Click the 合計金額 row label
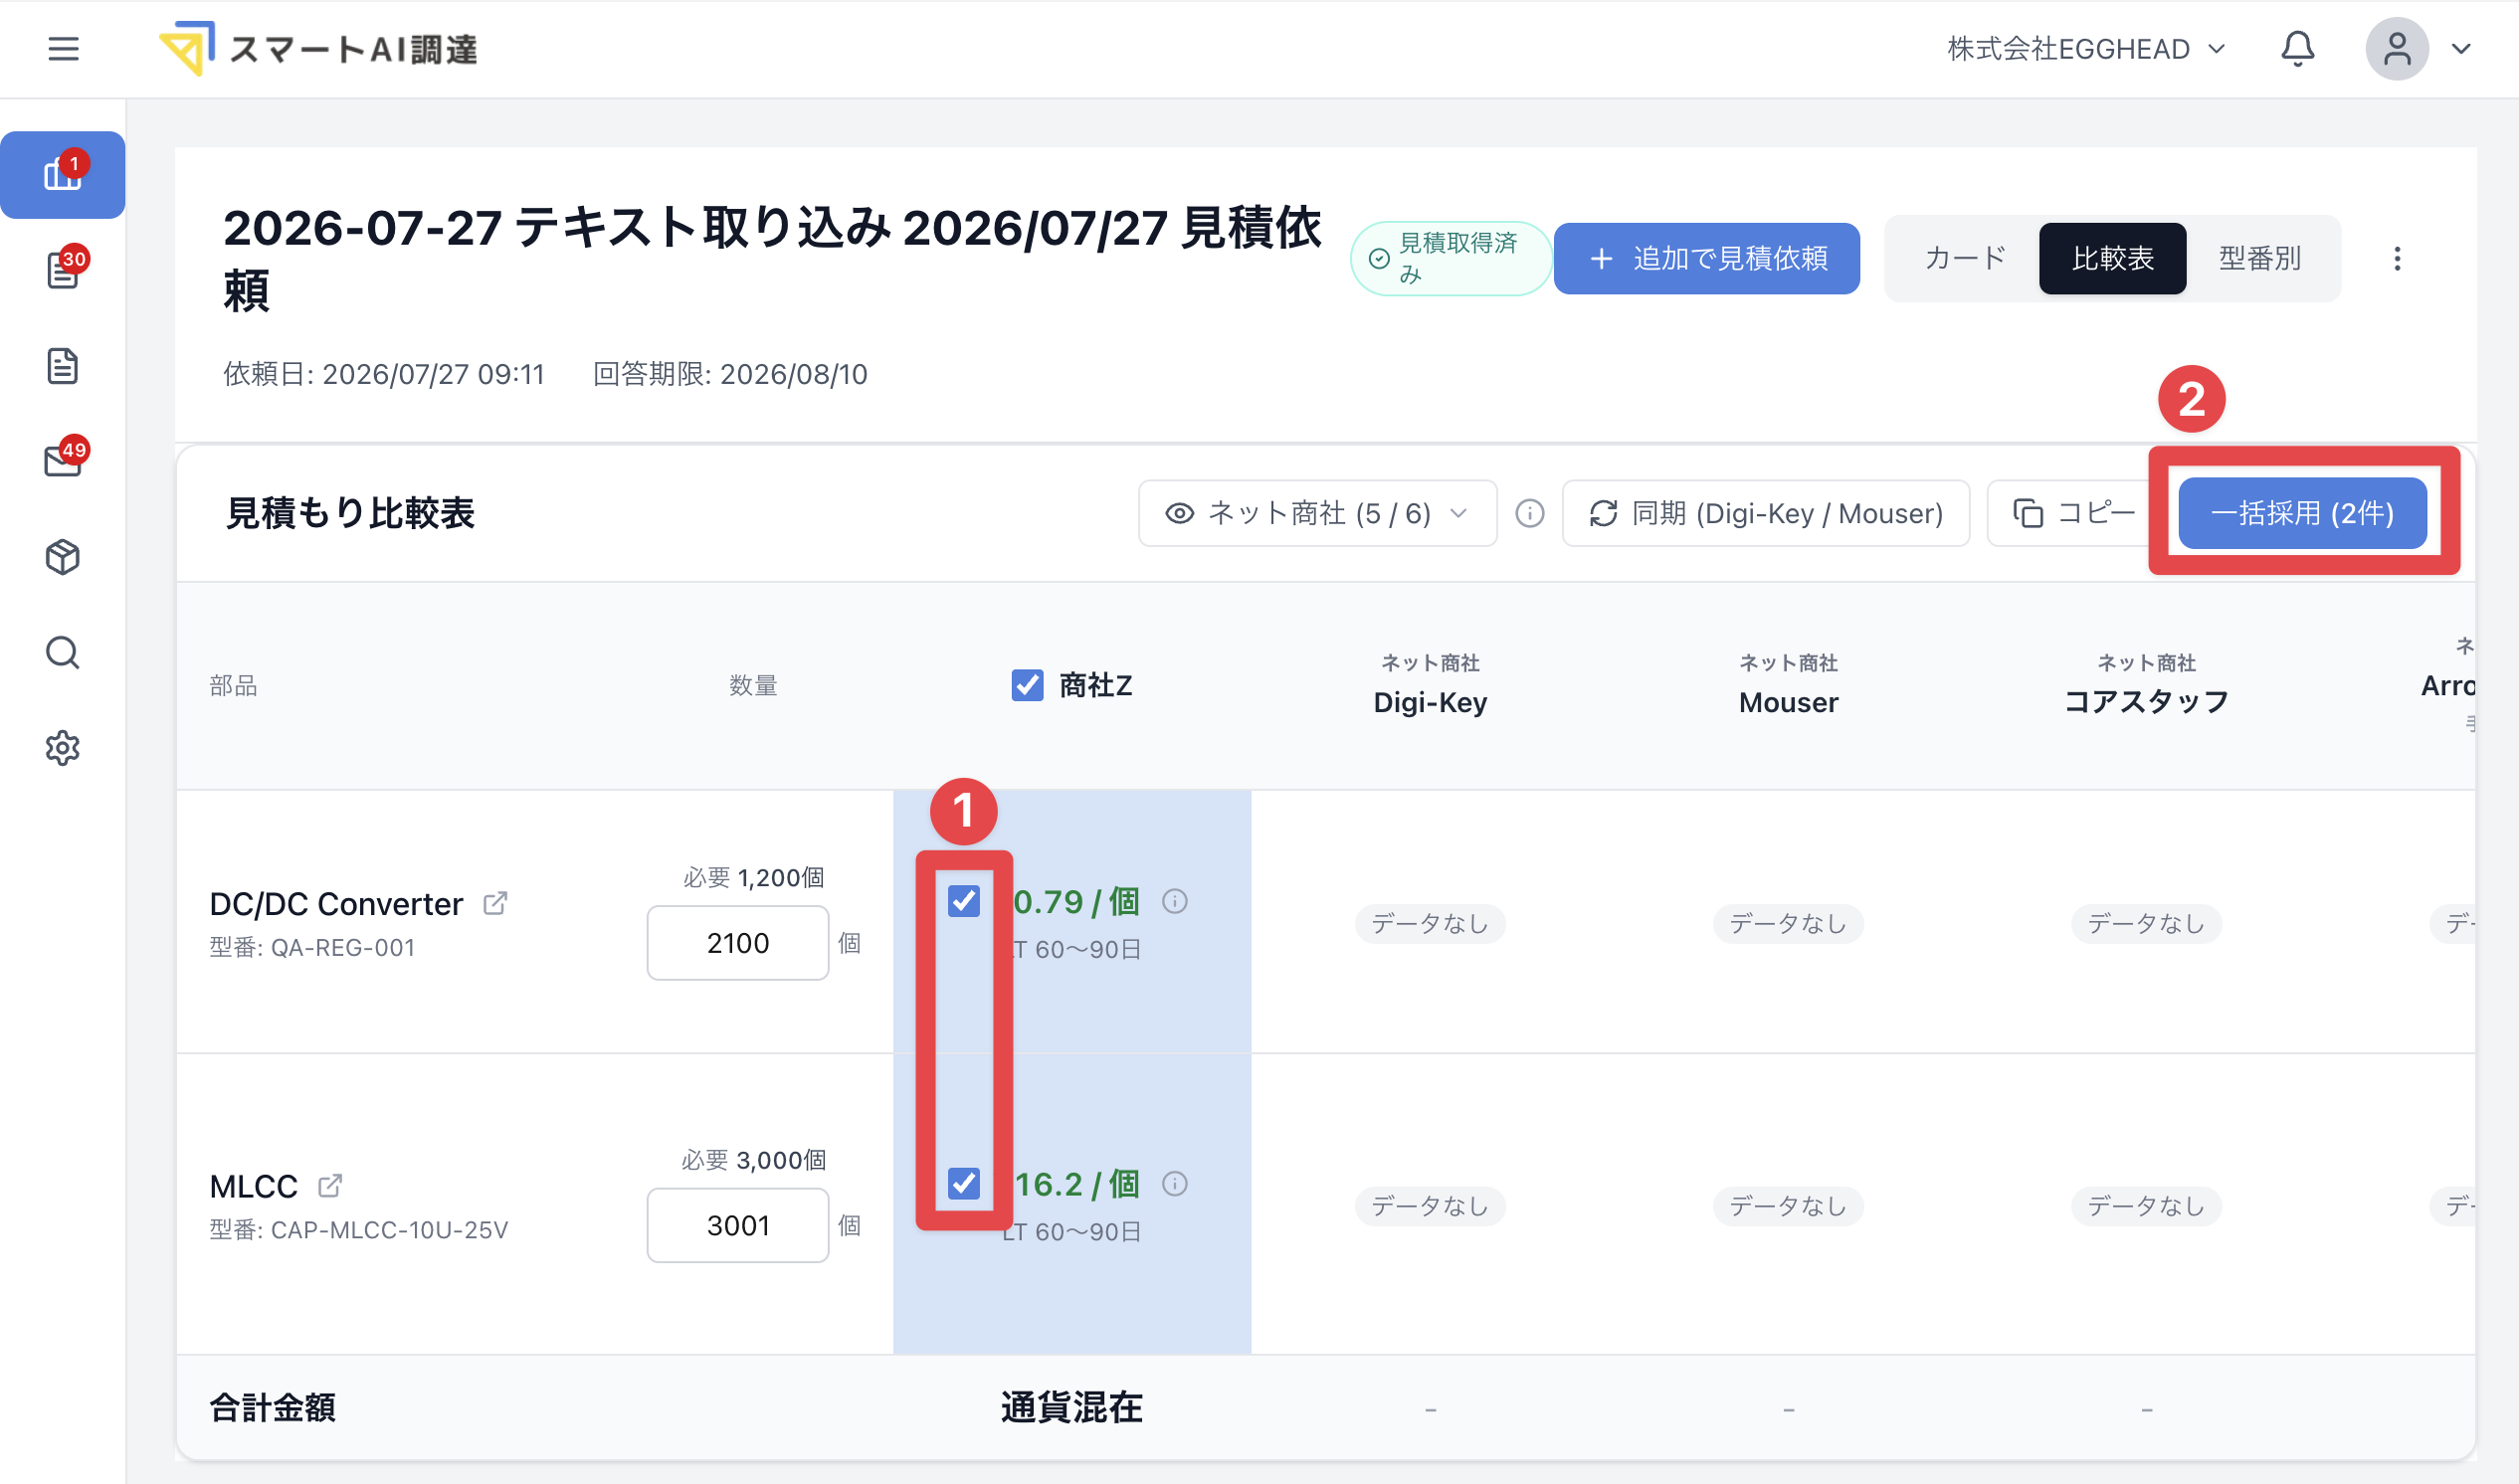Image resolution: width=2519 pixels, height=1484 pixels. tap(272, 1407)
